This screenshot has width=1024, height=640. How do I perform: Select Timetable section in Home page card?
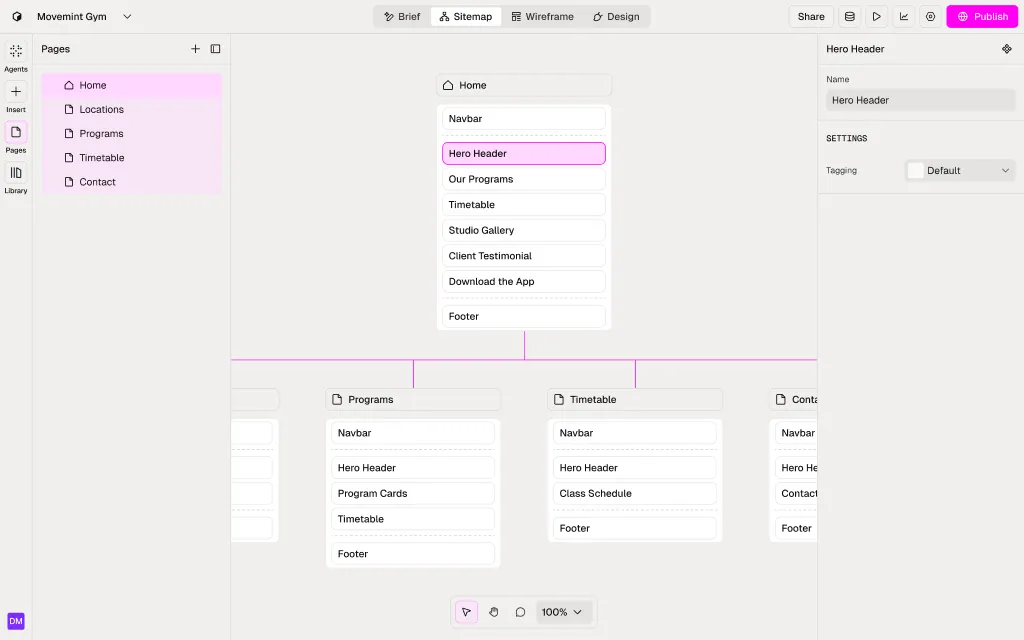pos(524,204)
